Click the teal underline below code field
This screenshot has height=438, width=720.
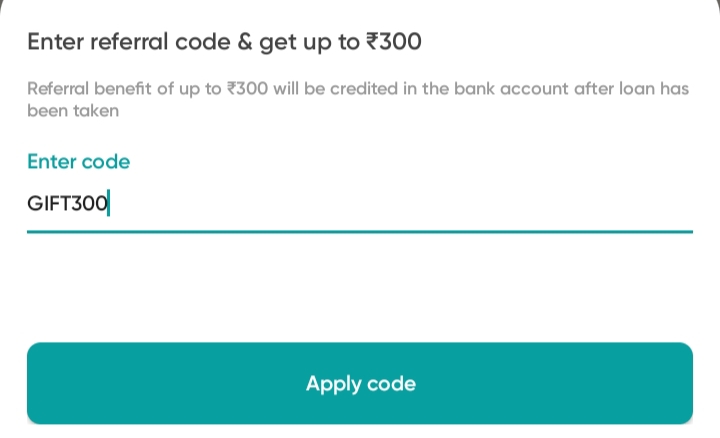360,232
